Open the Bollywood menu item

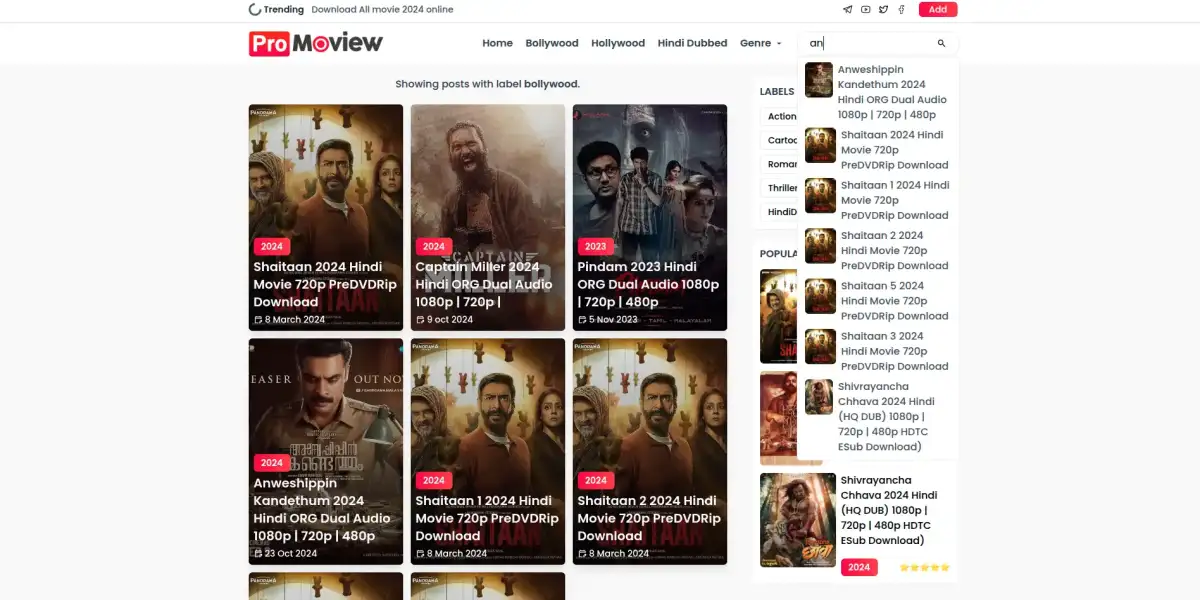552,44
